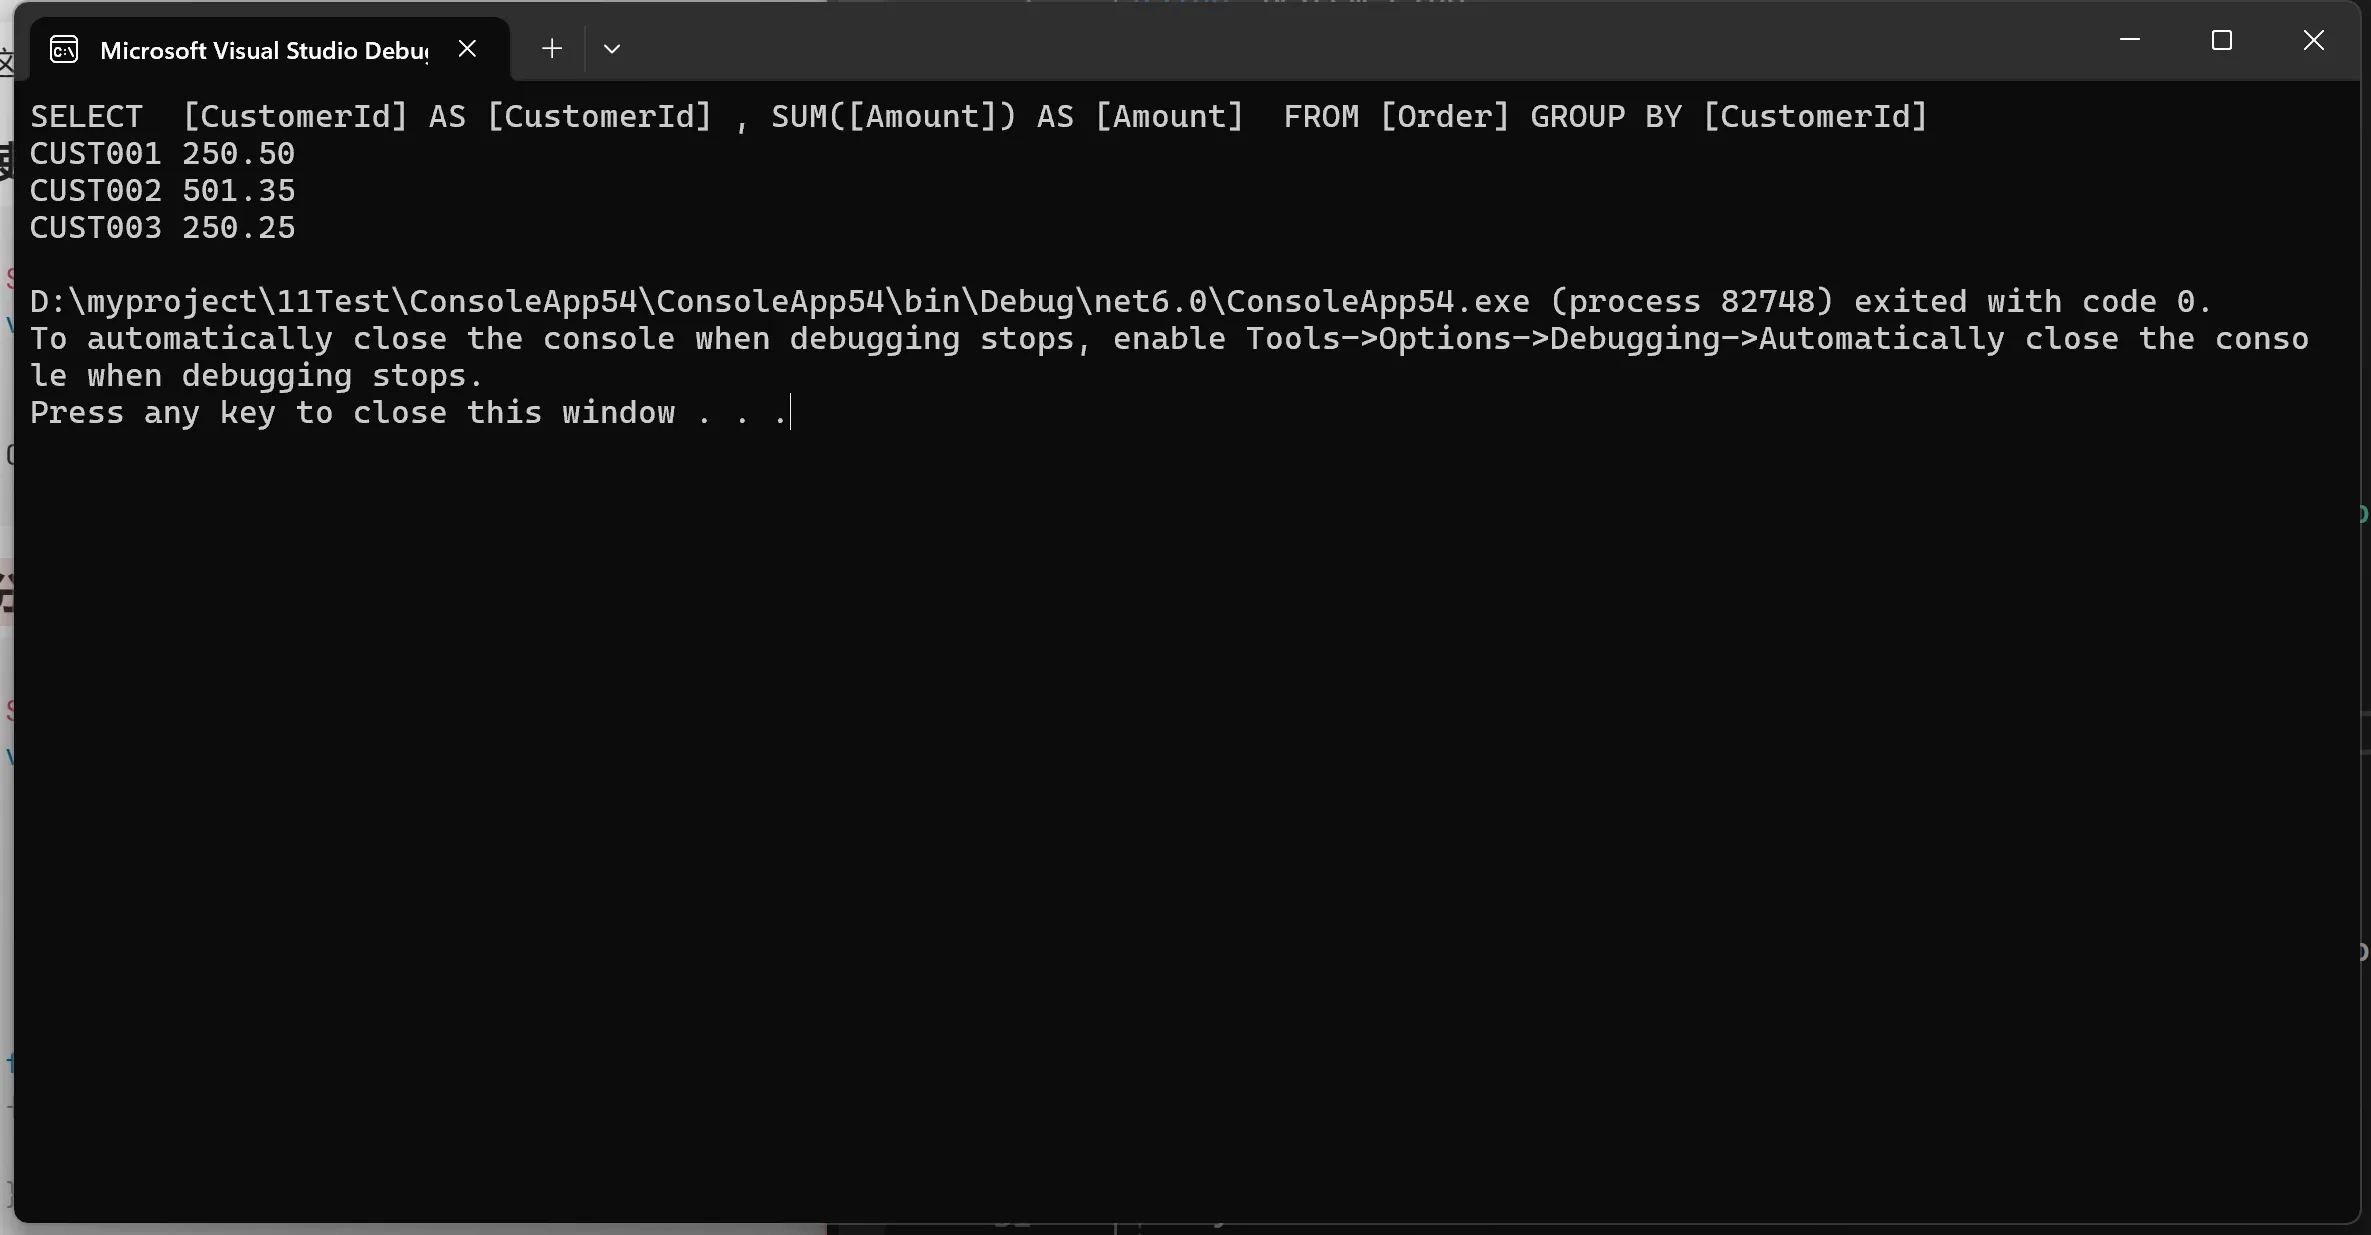Click the 'exited with code 0' message
2371x1235 pixels.
coord(2032,302)
